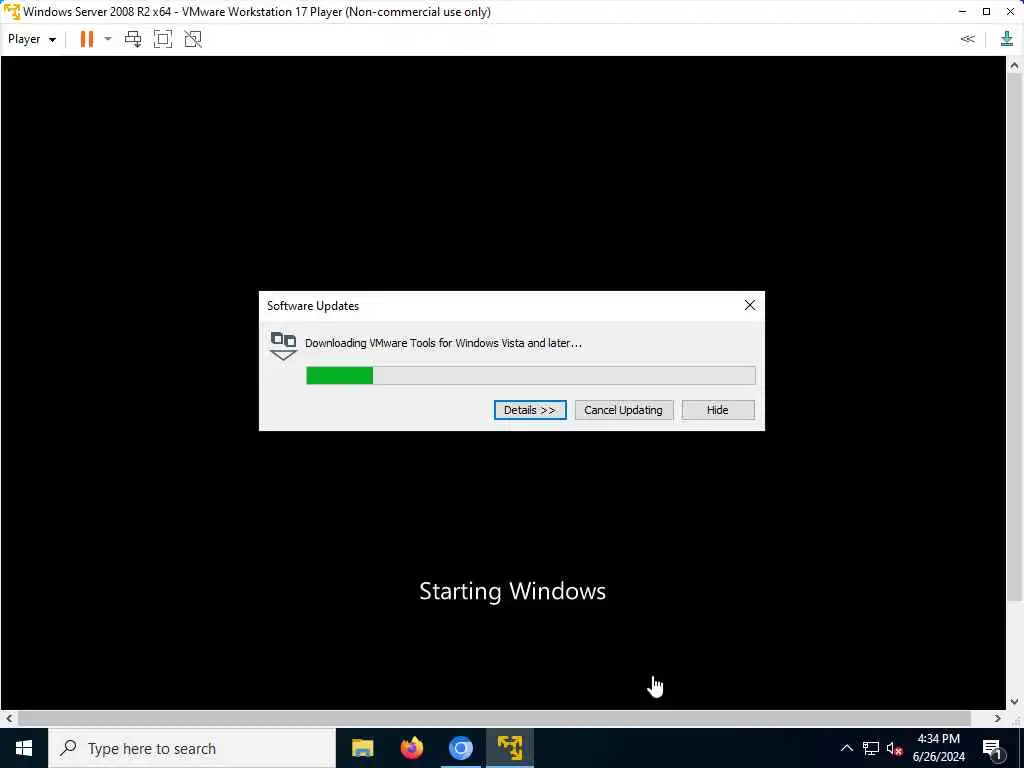The width and height of the screenshot is (1024, 768).
Task: Click the muted volume tray icon
Action: click(x=894, y=748)
